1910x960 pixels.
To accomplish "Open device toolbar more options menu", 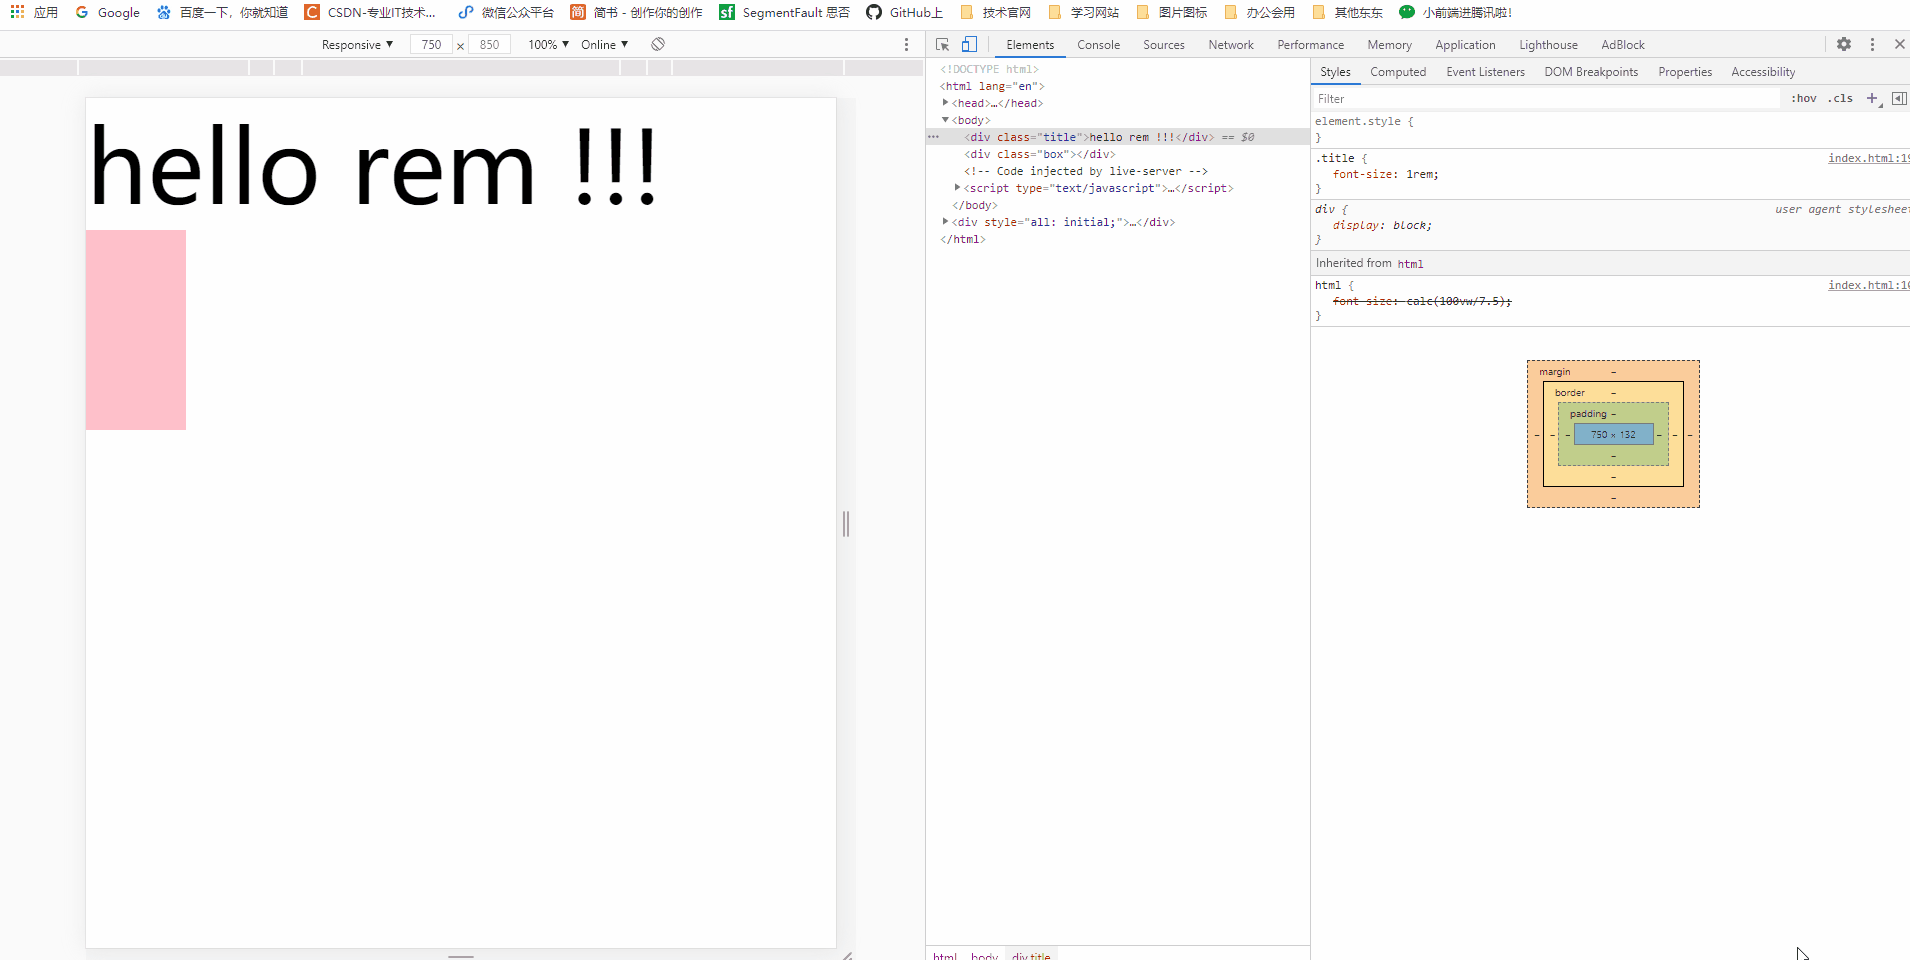I will click(907, 44).
